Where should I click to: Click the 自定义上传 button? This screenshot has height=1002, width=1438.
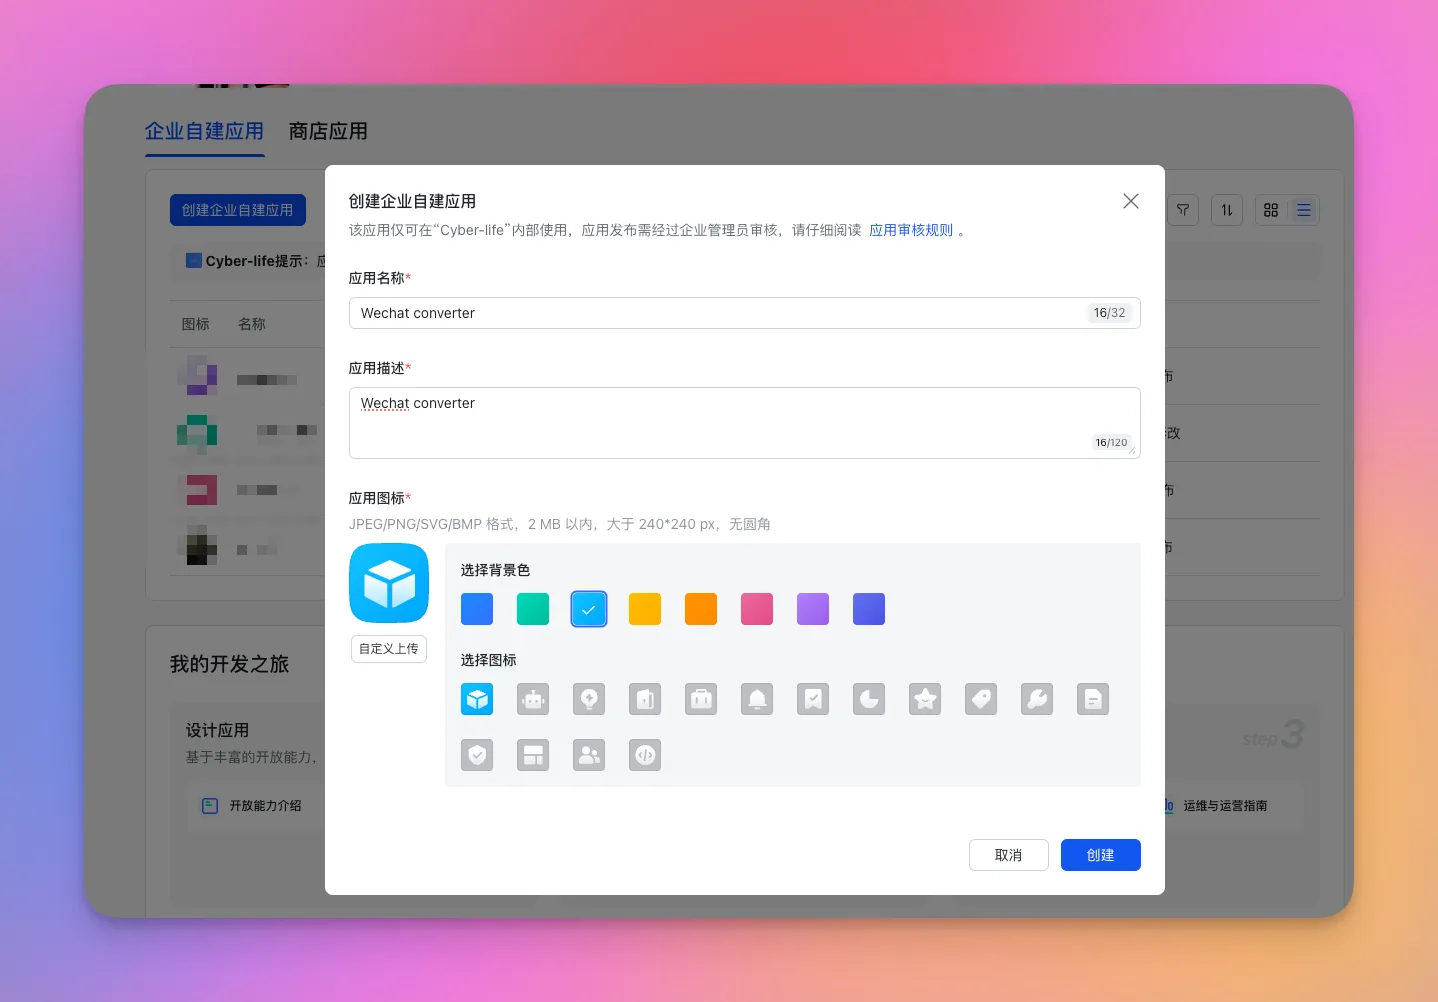point(389,649)
